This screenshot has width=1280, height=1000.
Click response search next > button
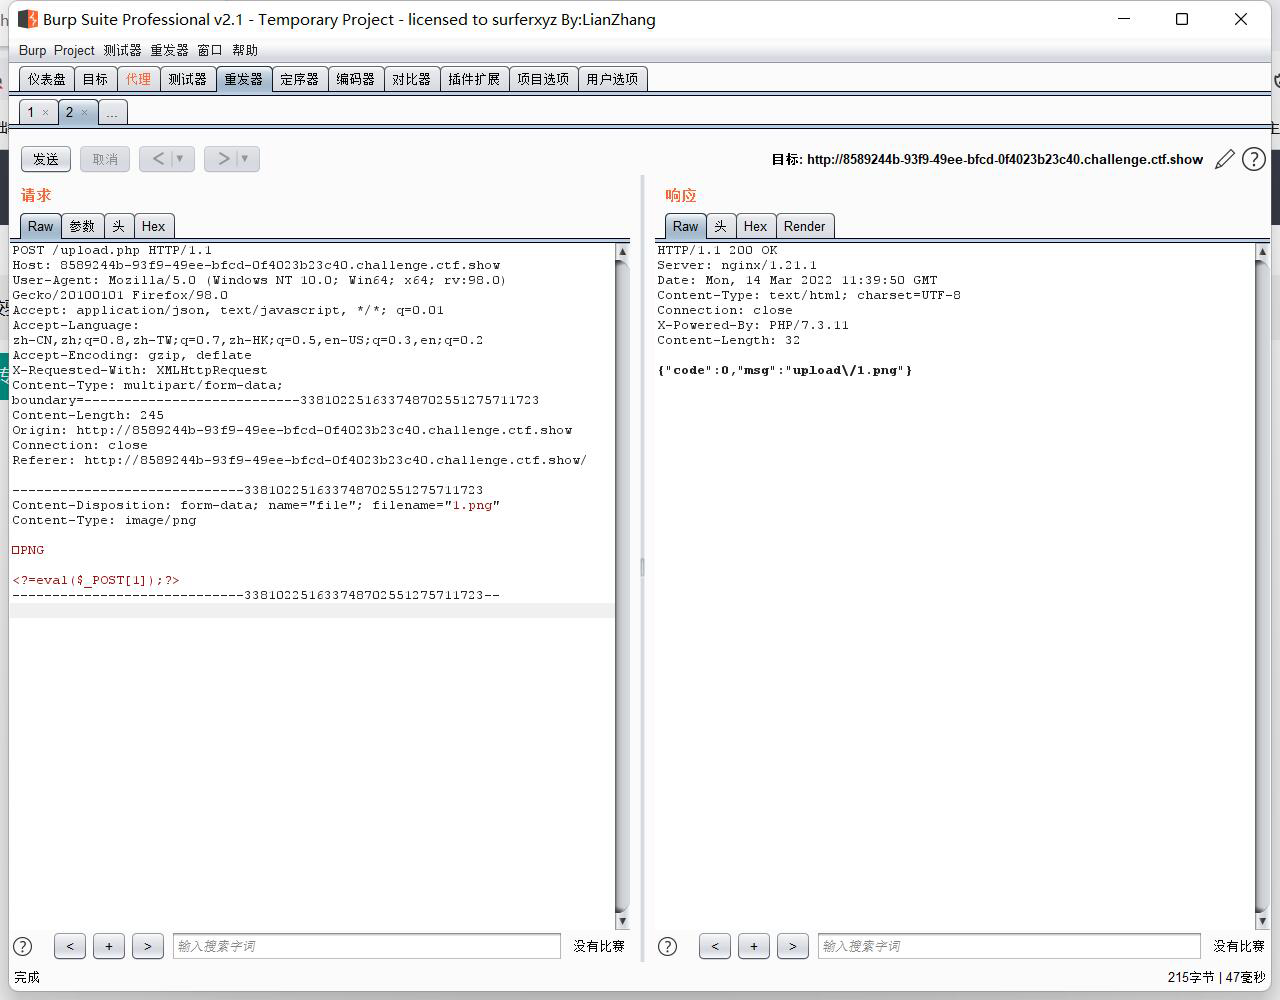[x=792, y=946]
